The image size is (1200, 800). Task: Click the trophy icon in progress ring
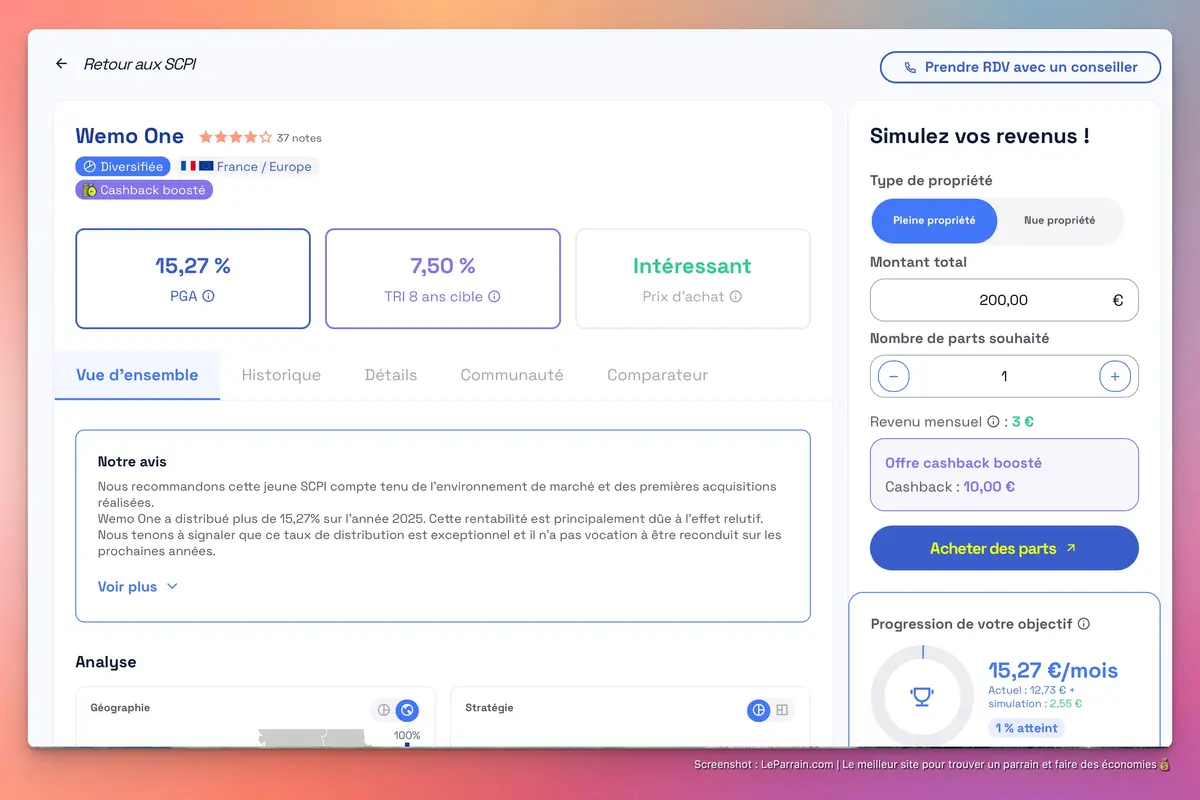922,697
